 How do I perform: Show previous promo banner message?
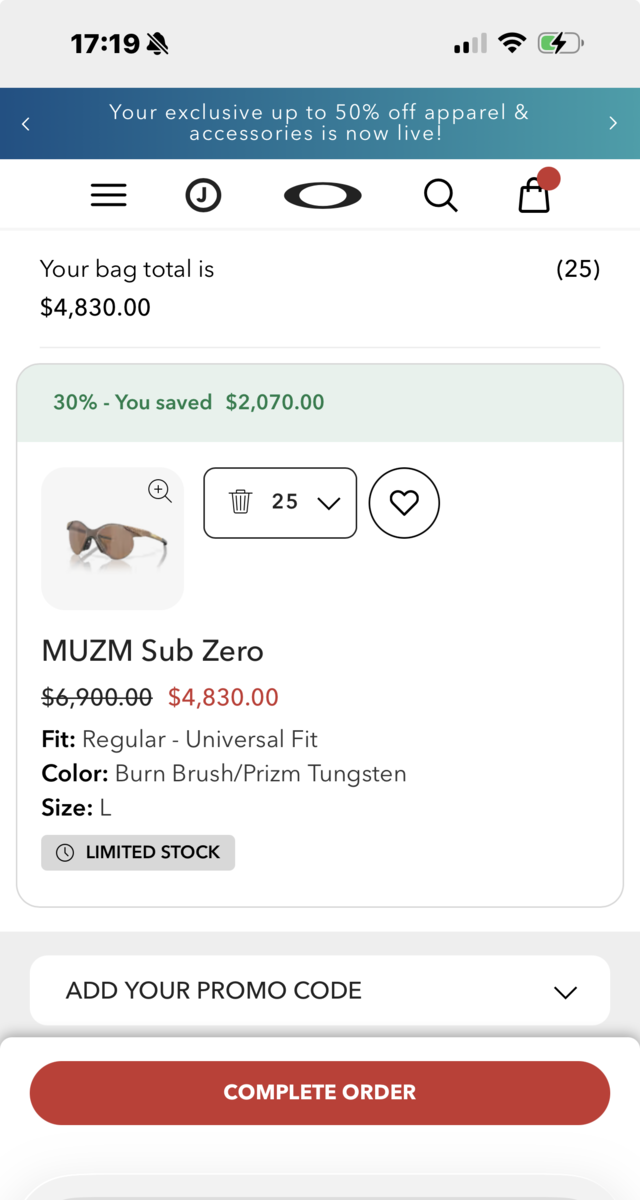[x=26, y=123]
